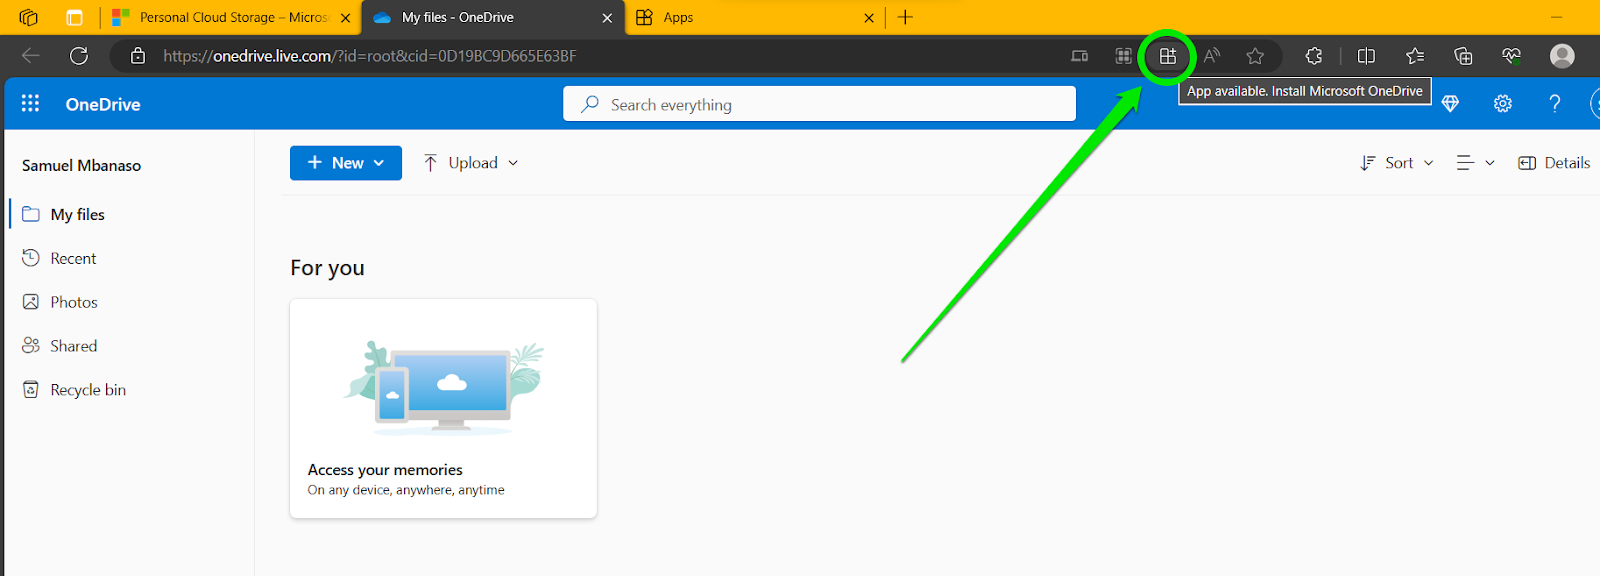
Task: Switch to the Apps tab
Action: tap(755, 17)
